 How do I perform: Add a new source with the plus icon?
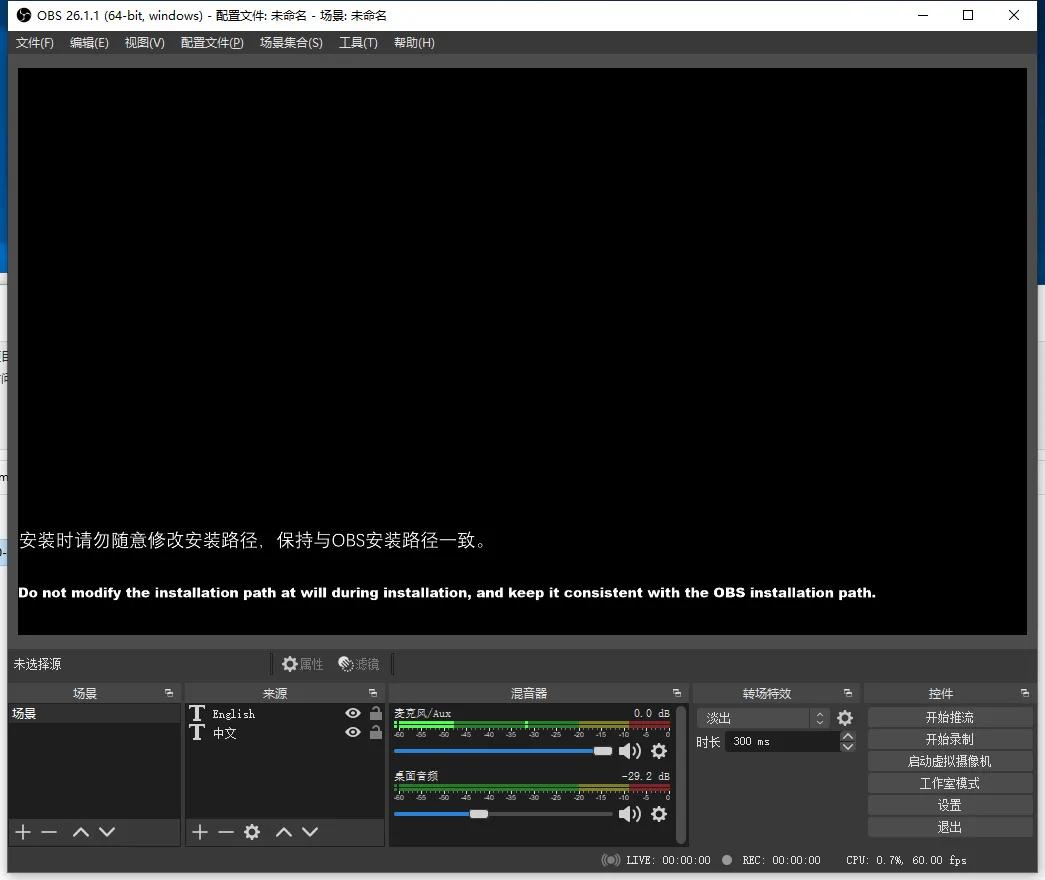pos(199,831)
